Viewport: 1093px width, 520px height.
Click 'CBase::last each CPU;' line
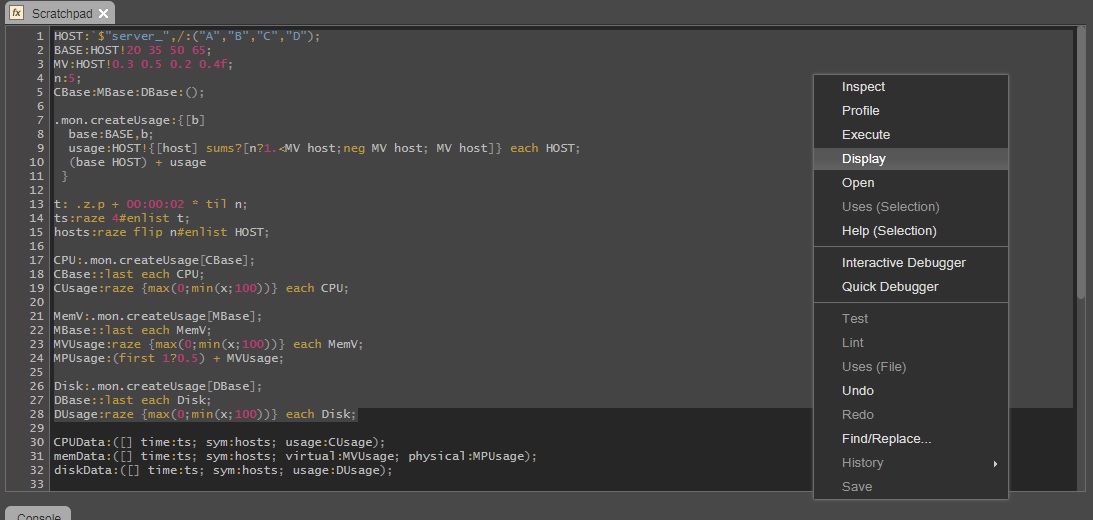[129, 274]
